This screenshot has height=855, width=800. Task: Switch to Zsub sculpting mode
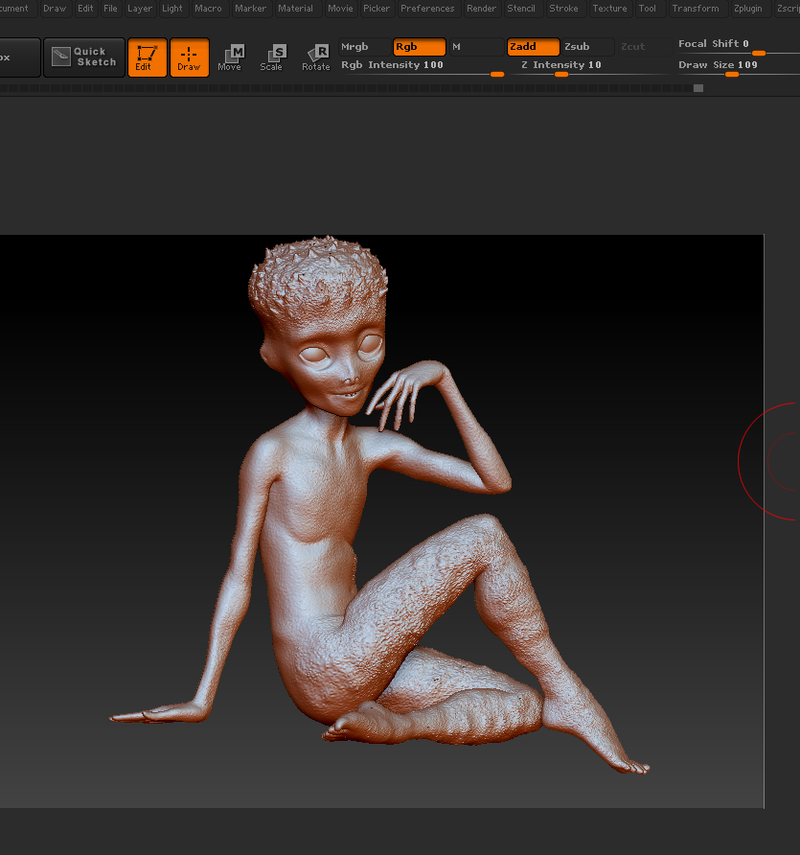click(588, 47)
